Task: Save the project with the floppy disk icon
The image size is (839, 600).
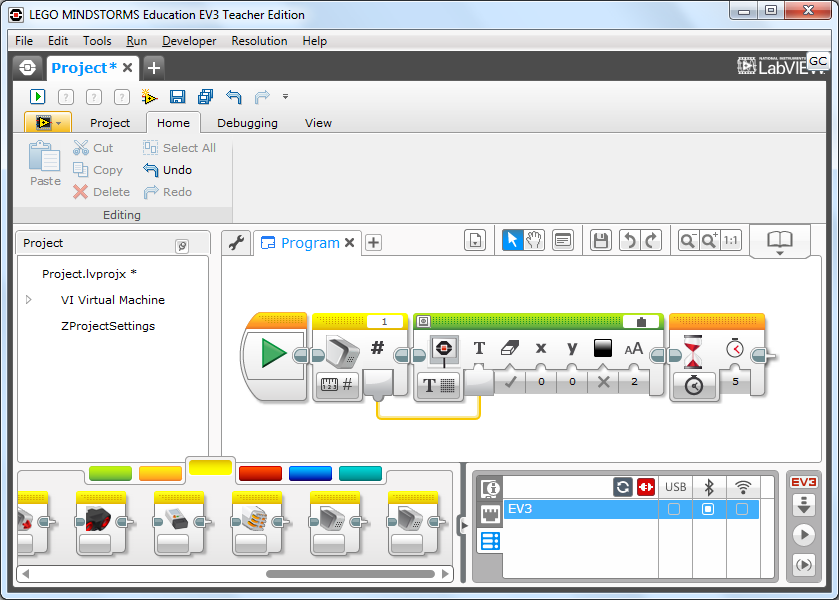Action: [177, 97]
